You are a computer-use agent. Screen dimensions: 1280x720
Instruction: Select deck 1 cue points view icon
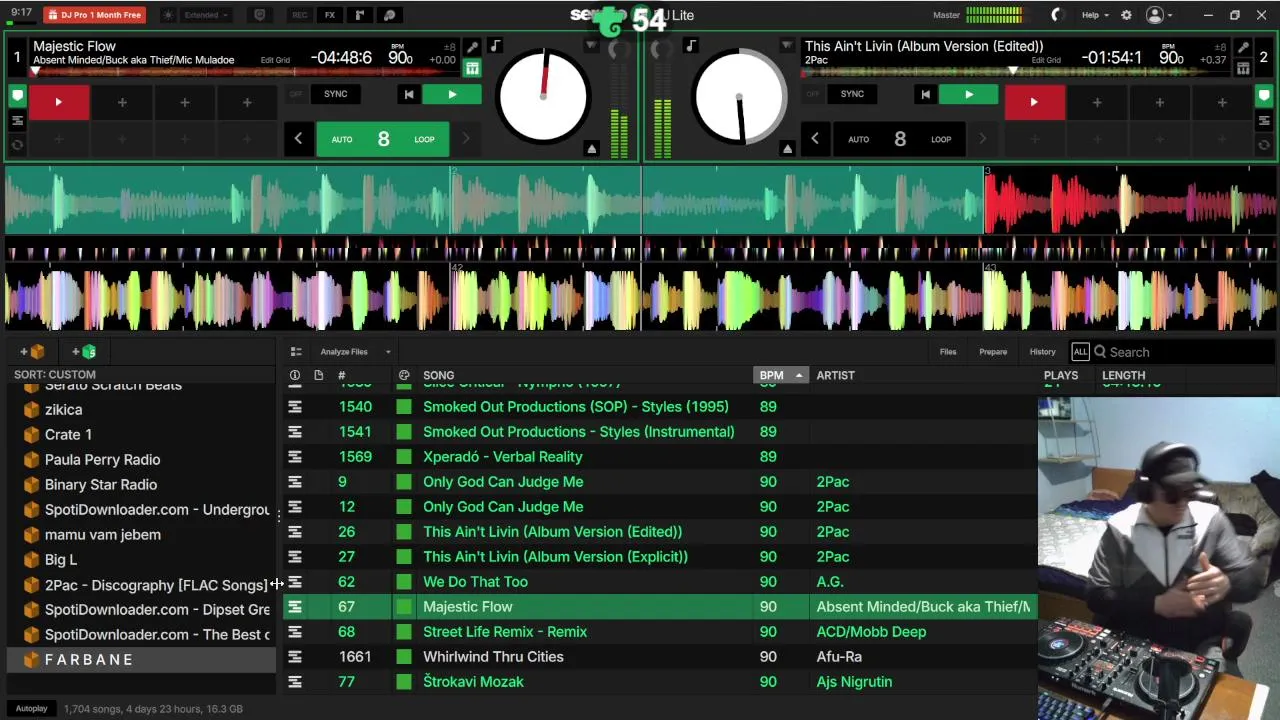(17, 96)
